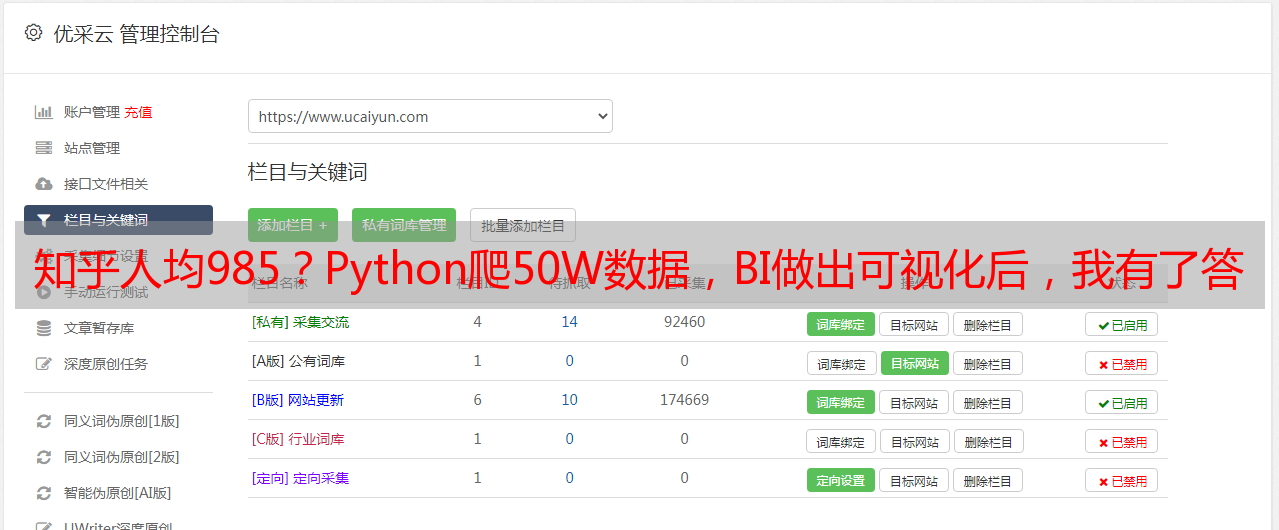Open the [A版] 公有词库 column name
The height and width of the screenshot is (530, 1279).
[298, 361]
